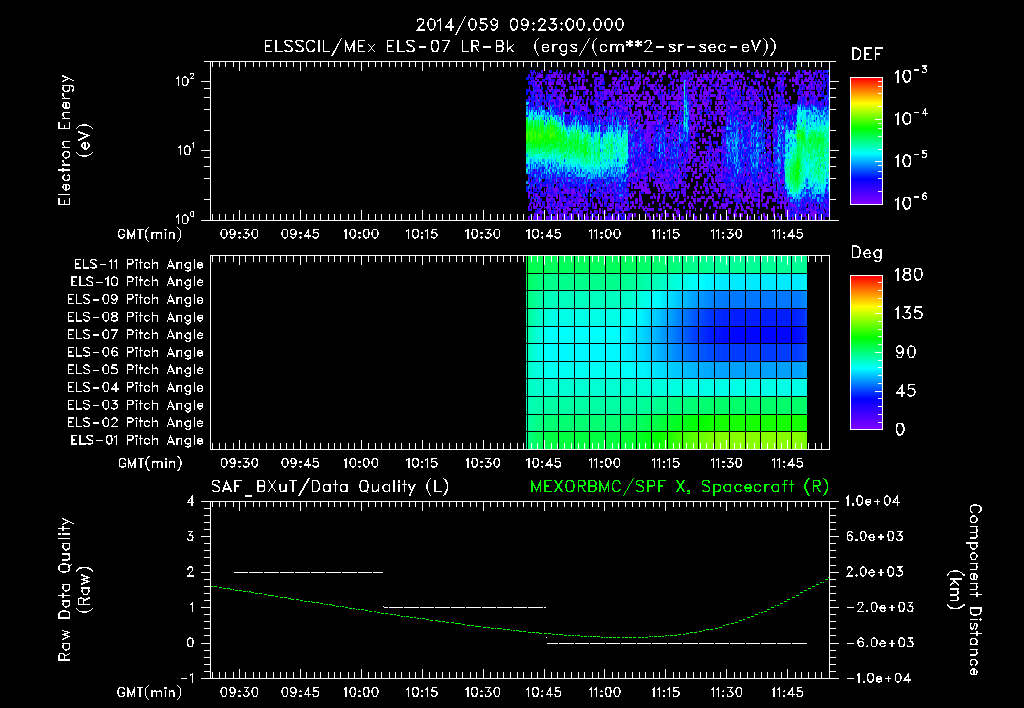1024x708 pixels.
Task: Click the GMT(min) label under bottom panel
Action: [150, 692]
